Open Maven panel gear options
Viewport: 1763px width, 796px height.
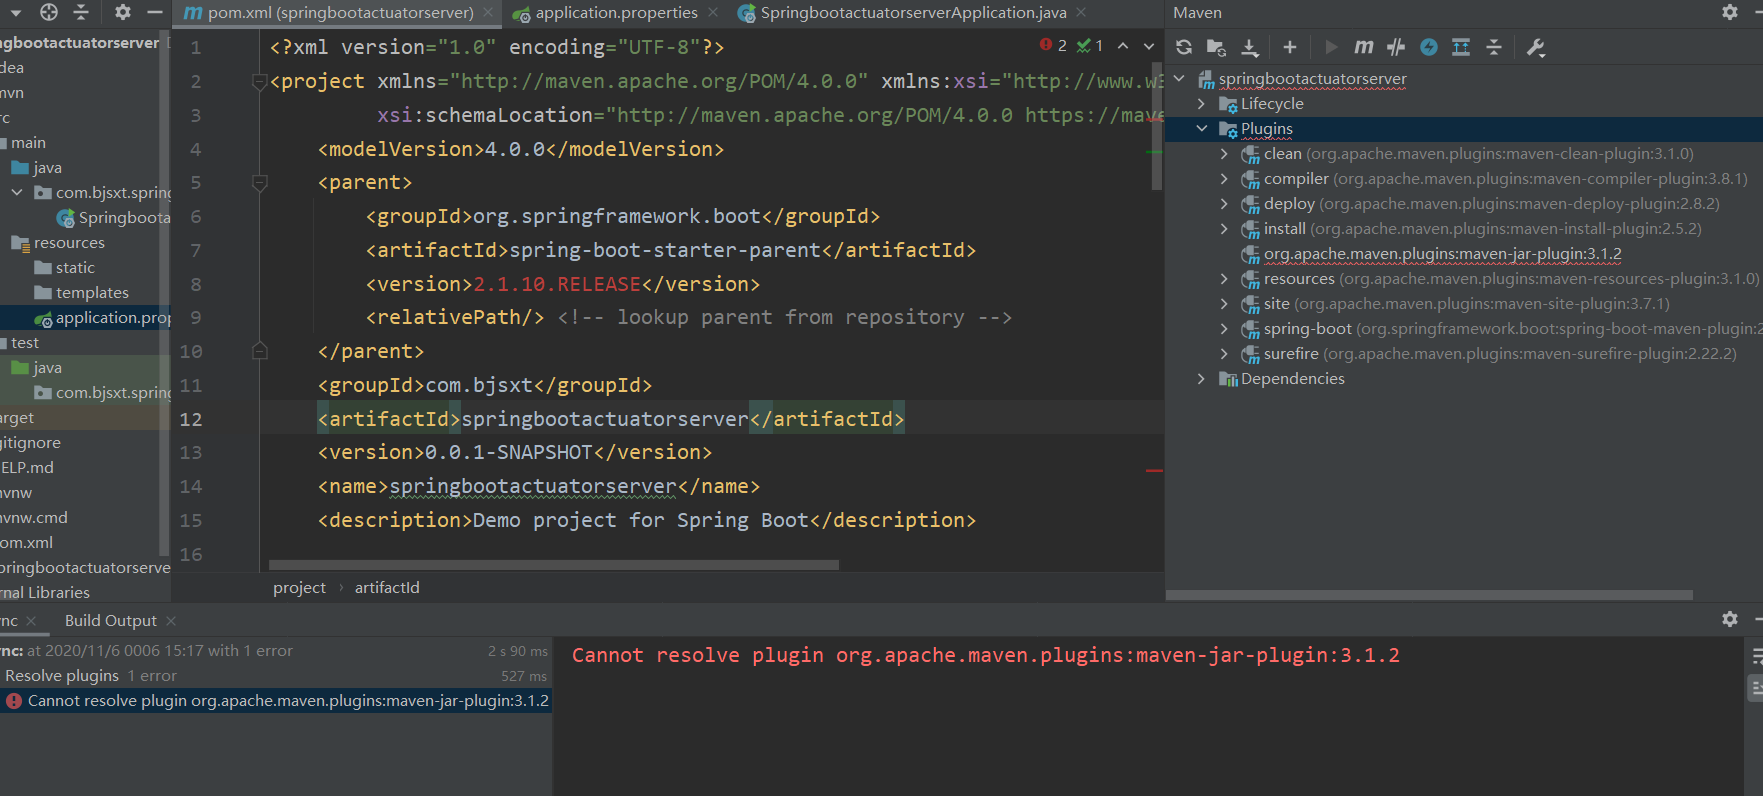pos(1730,12)
